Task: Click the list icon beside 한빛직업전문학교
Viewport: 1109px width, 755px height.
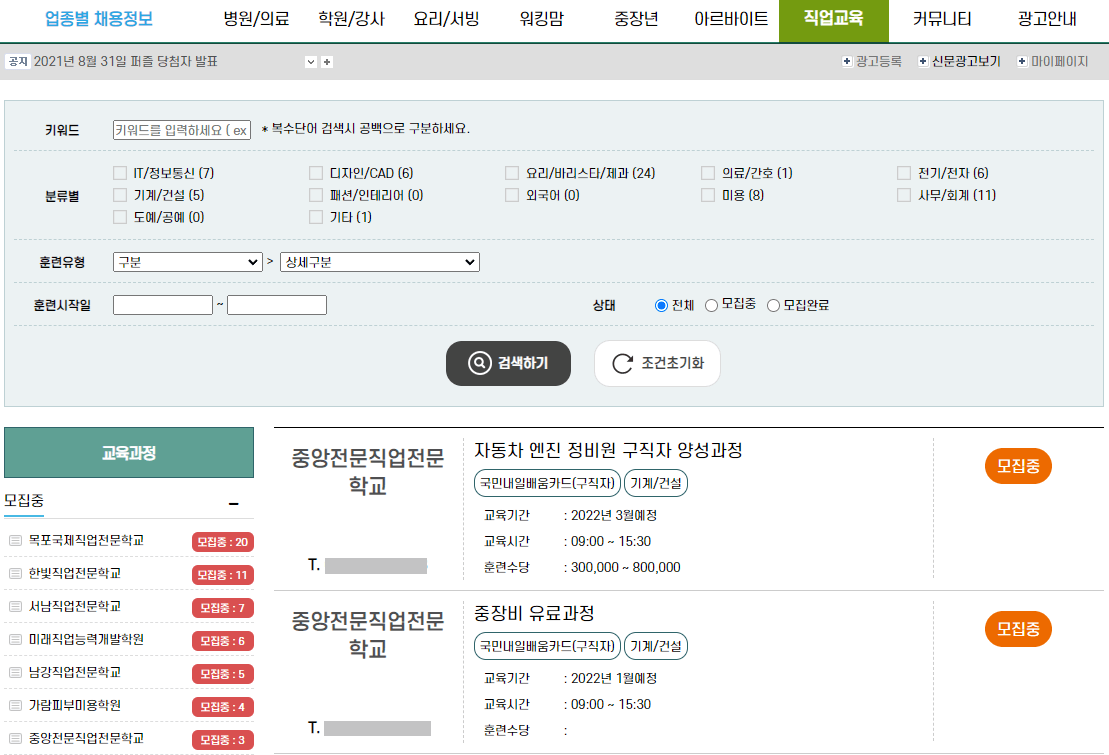Action: coord(16,573)
